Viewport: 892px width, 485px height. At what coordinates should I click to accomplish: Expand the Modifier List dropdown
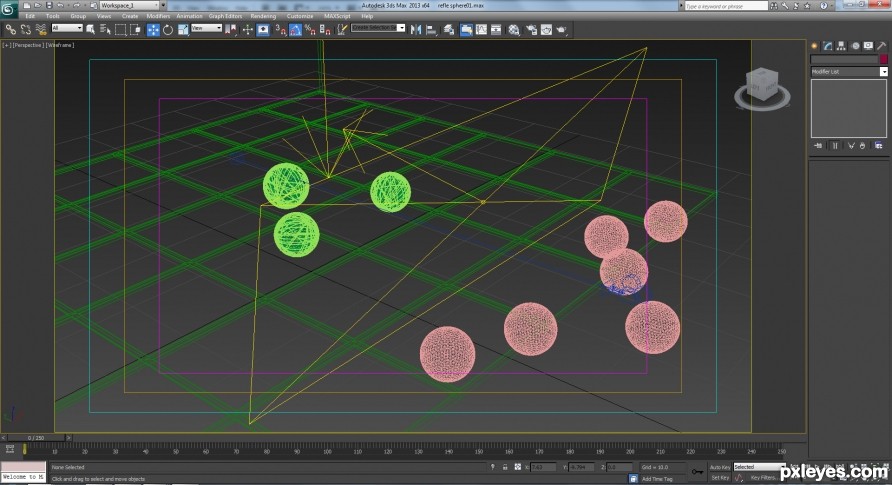coord(849,72)
